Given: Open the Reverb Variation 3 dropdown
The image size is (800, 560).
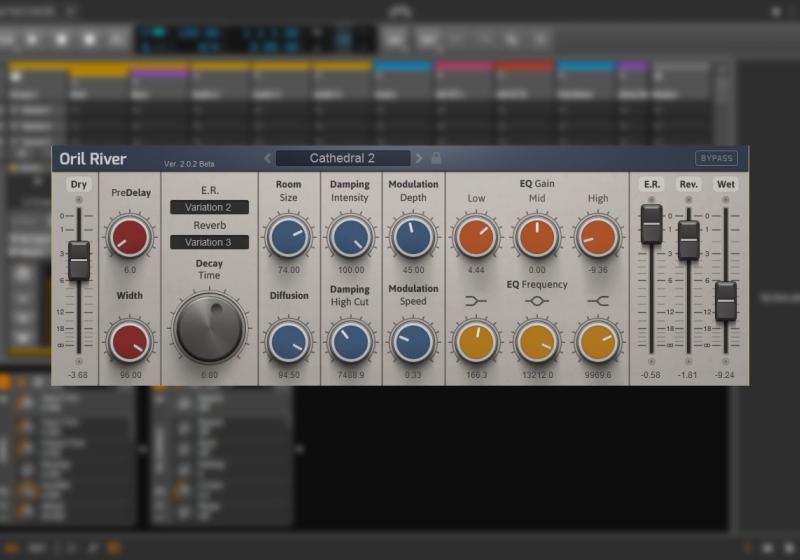Looking at the screenshot, I should click(x=209, y=242).
